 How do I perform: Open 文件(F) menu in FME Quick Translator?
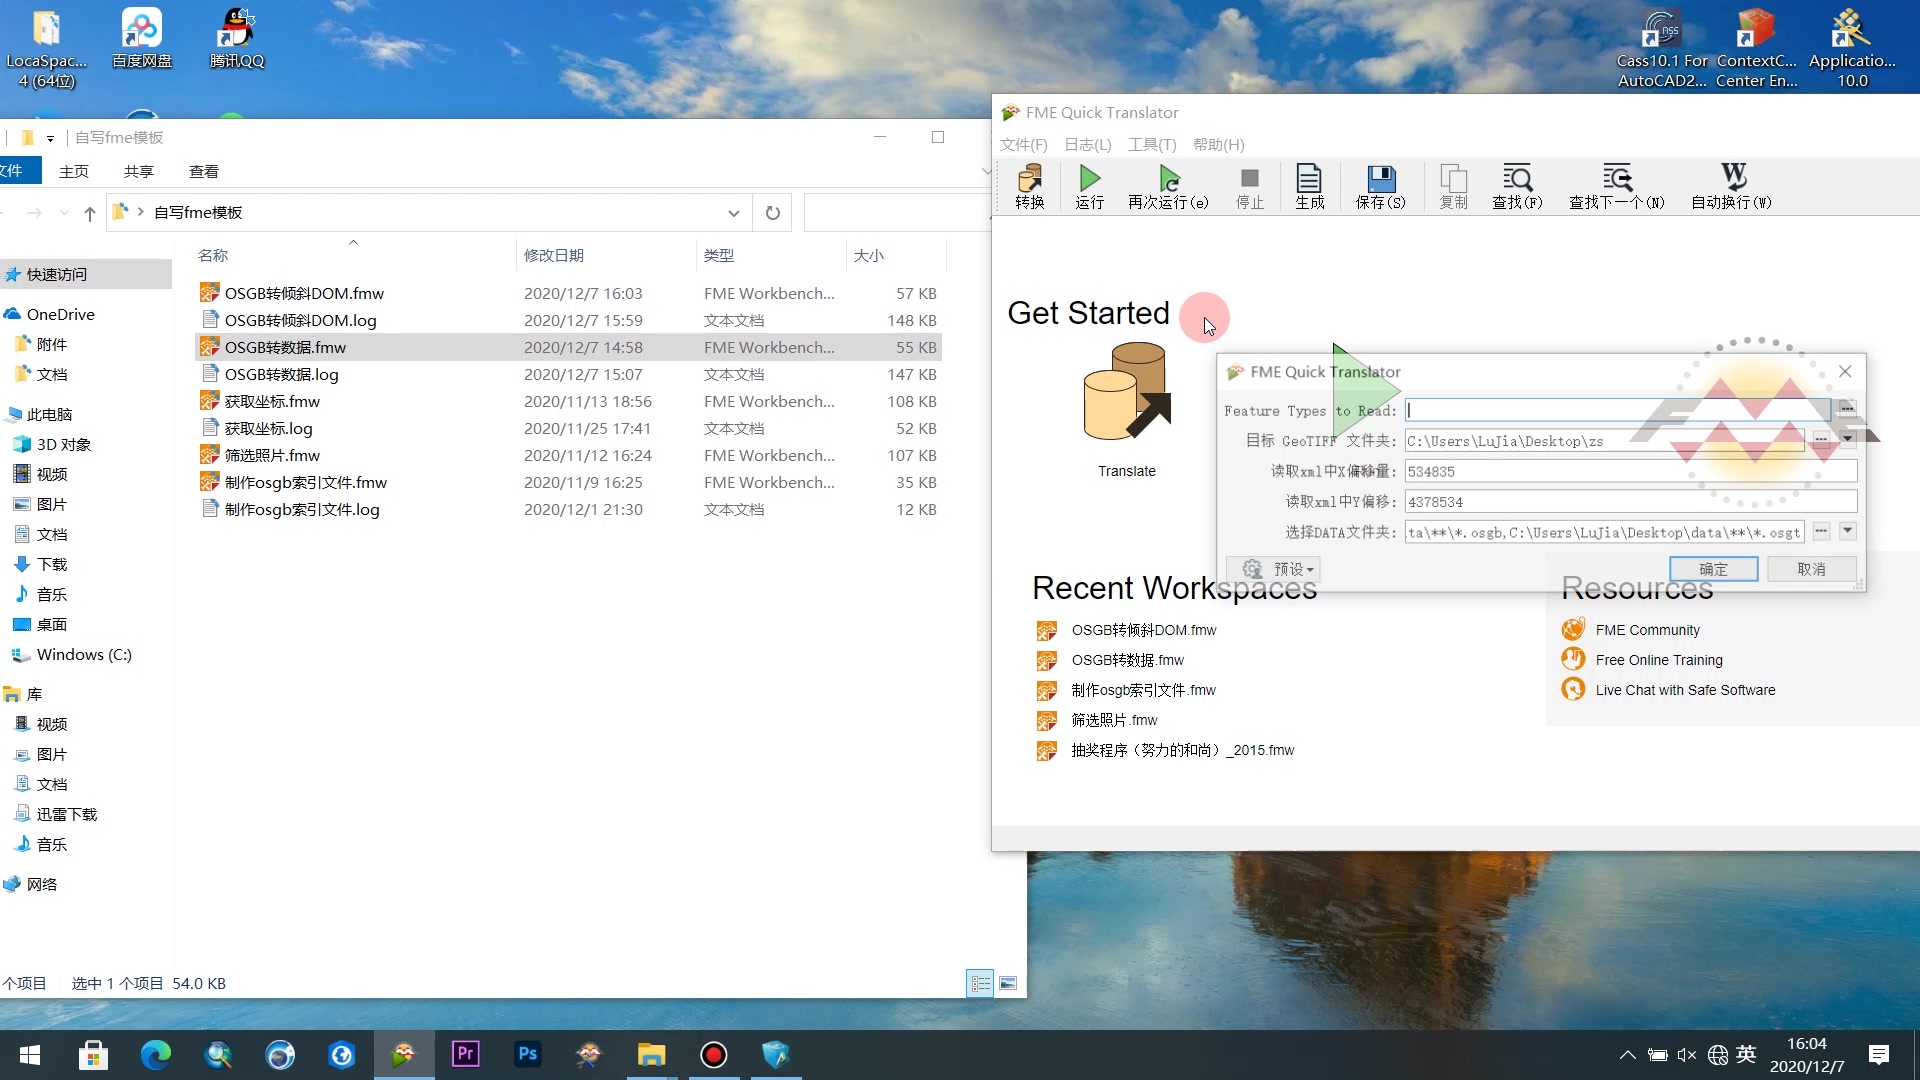point(1023,145)
